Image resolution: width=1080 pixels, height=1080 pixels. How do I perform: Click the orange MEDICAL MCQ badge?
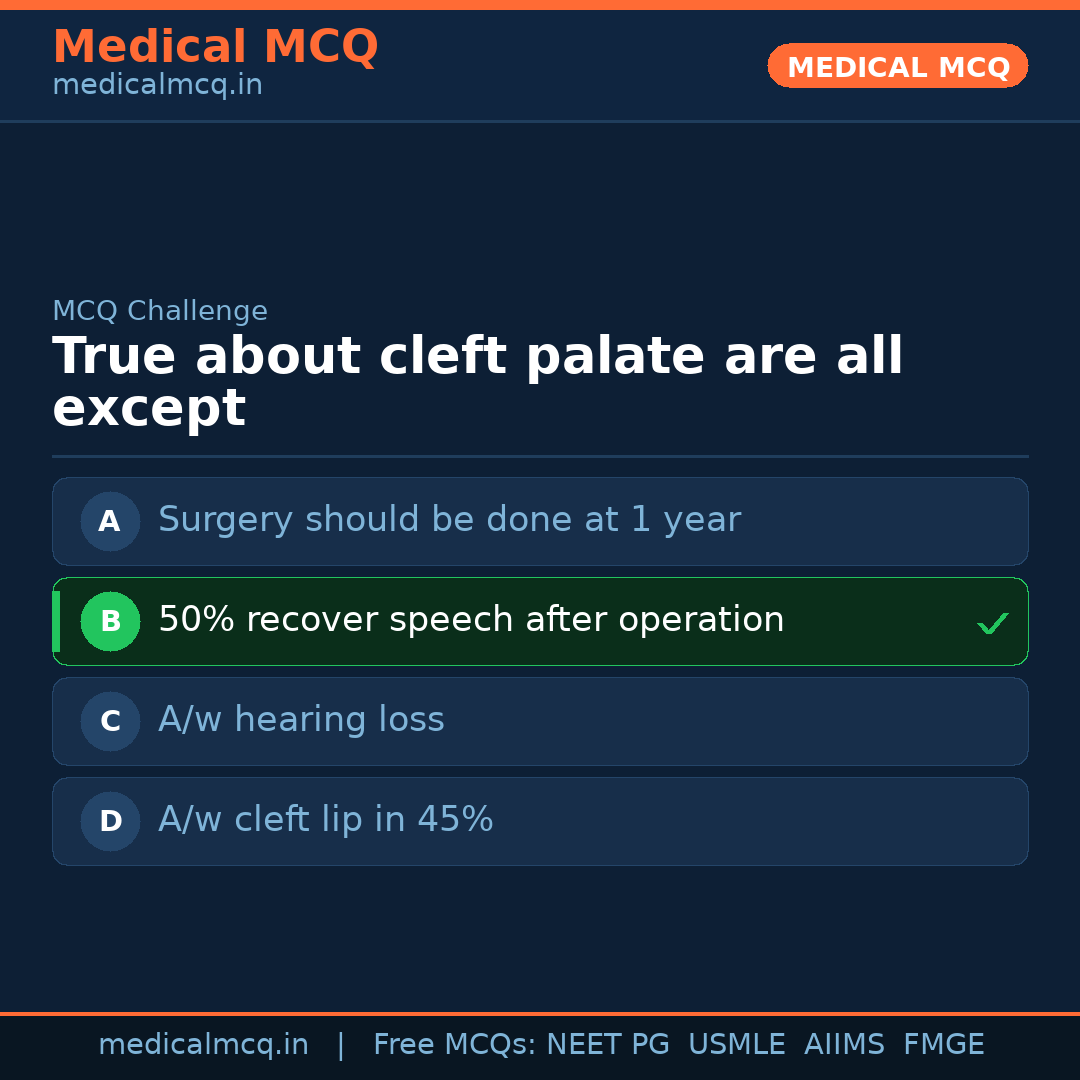[897, 67]
